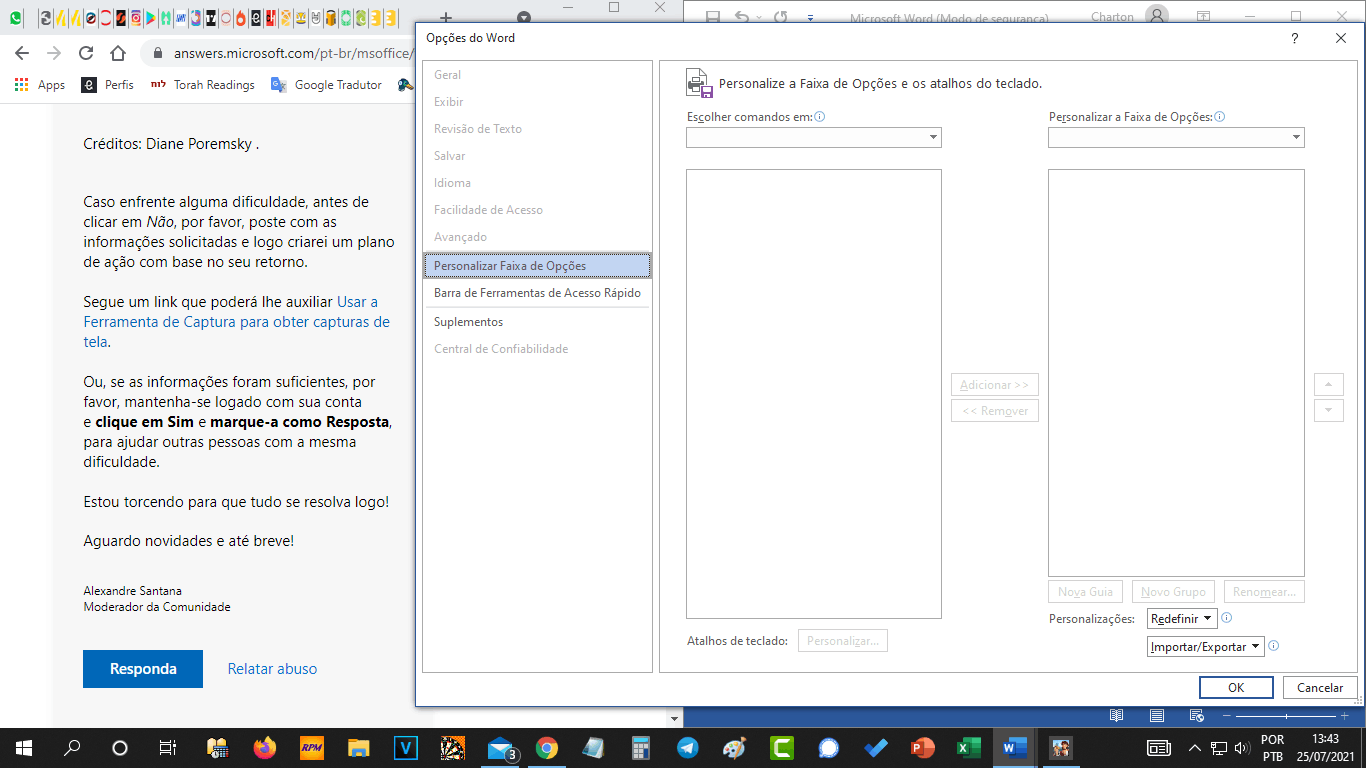Open the Central de Confiabilidade category
The height and width of the screenshot is (768, 1366).
pos(537,349)
